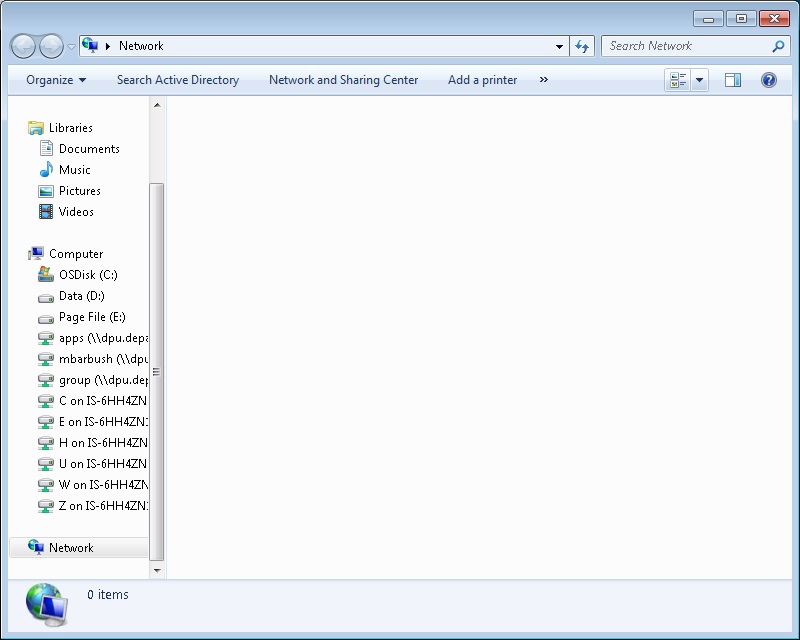Select Libraries in navigation pane
This screenshot has width=800, height=640.
(70, 128)
